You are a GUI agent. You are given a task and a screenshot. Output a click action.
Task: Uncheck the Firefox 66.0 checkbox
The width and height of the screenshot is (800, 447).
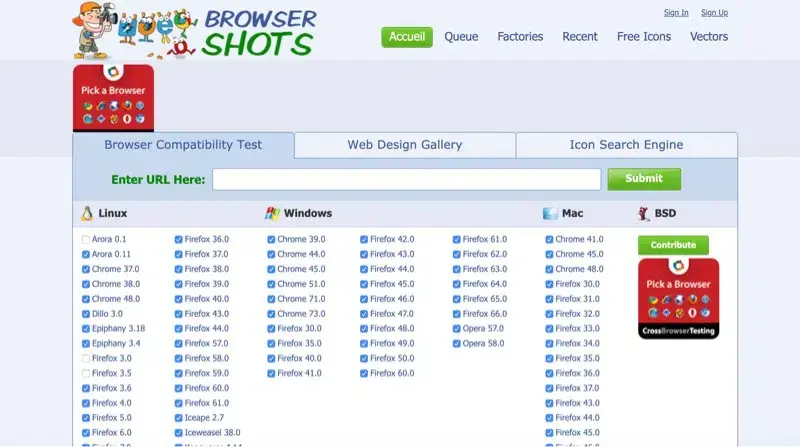point(457,314)
